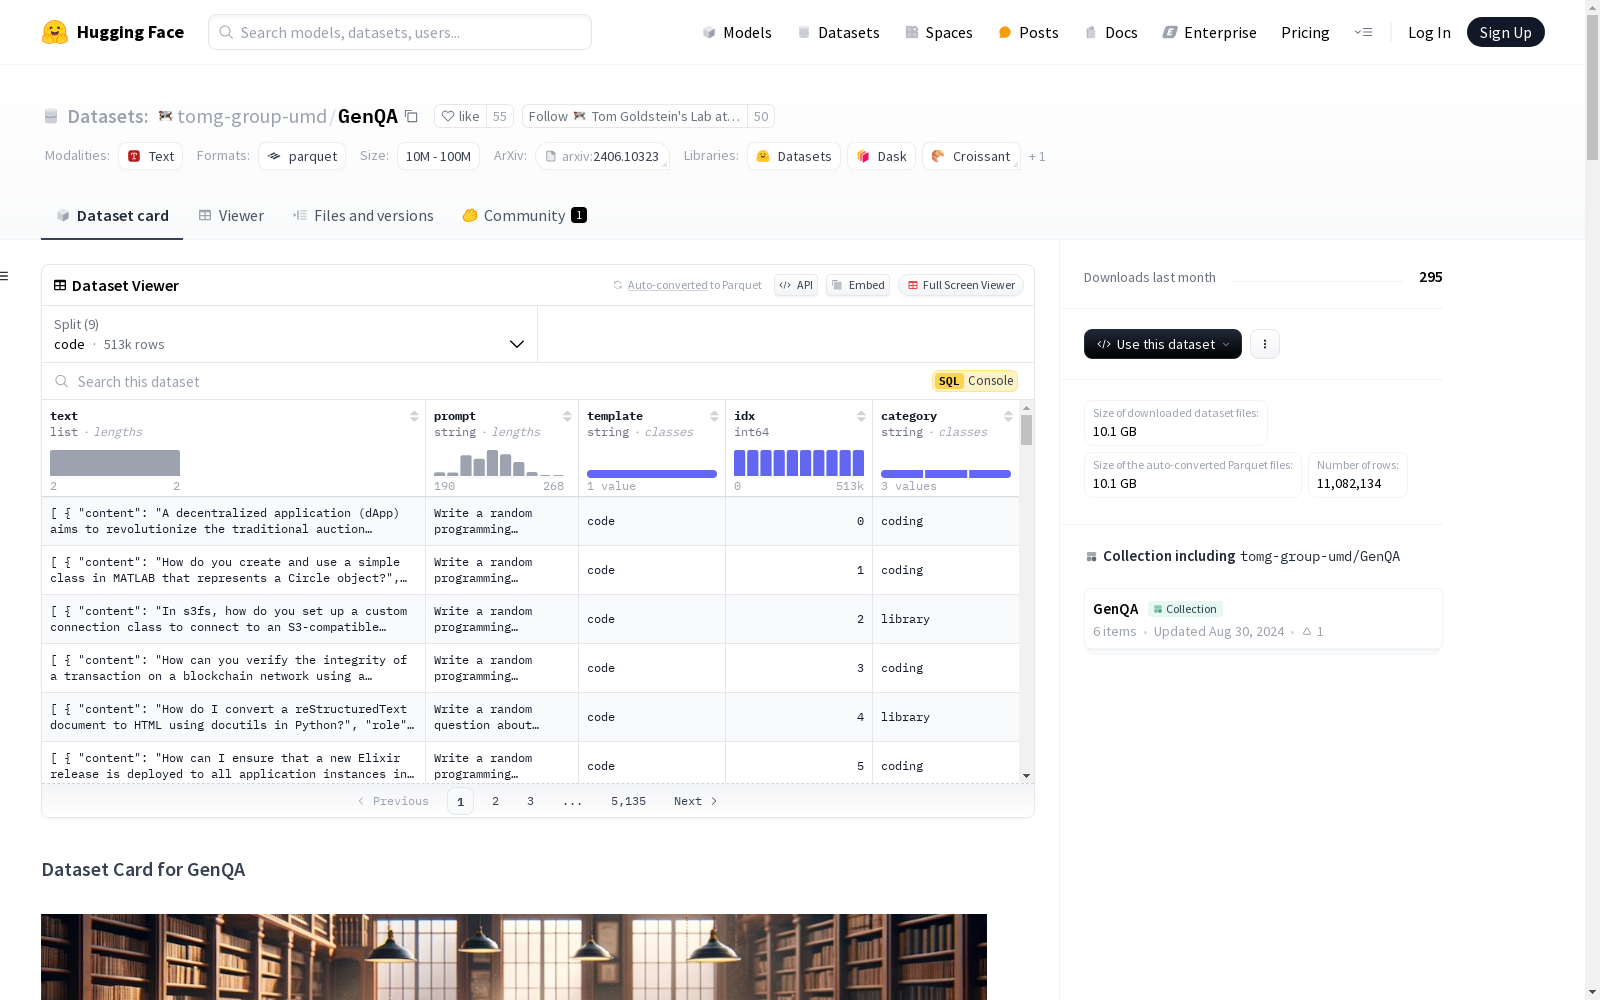Expand the Split code dropdown
This screenshot has height=1000, width=1600.
(x=289, y=334)
